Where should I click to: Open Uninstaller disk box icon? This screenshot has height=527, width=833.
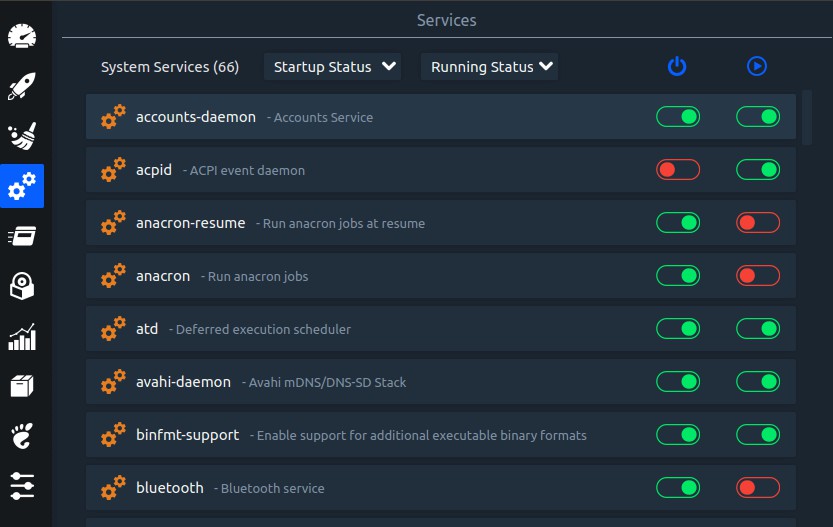(22, 286)
